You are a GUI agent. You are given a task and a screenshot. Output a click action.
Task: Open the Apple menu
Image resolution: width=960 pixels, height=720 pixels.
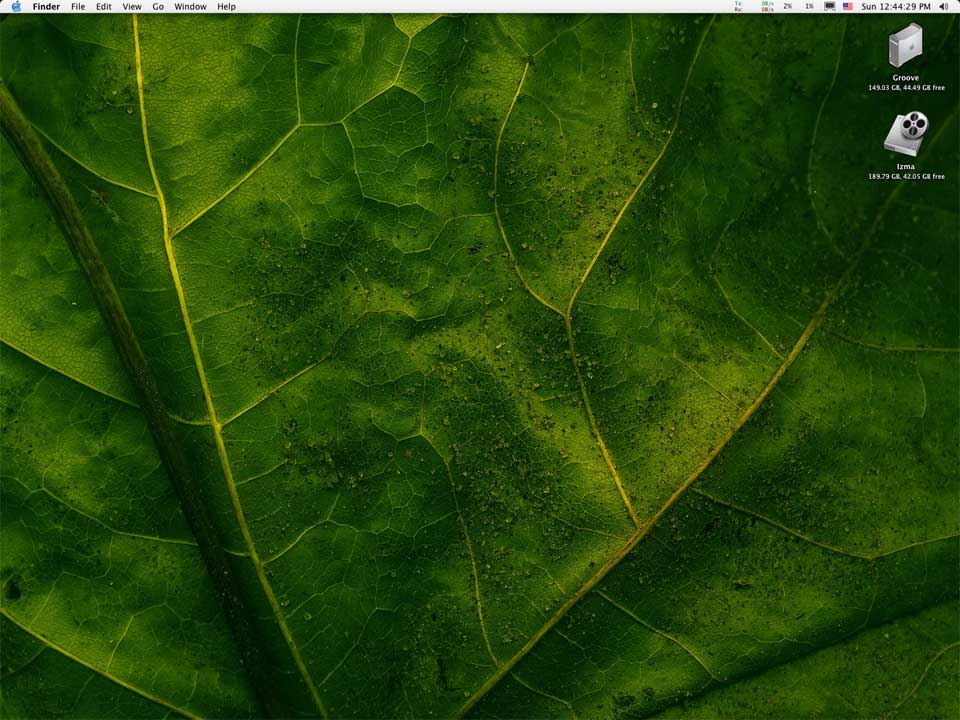click(x=16, y=6)
